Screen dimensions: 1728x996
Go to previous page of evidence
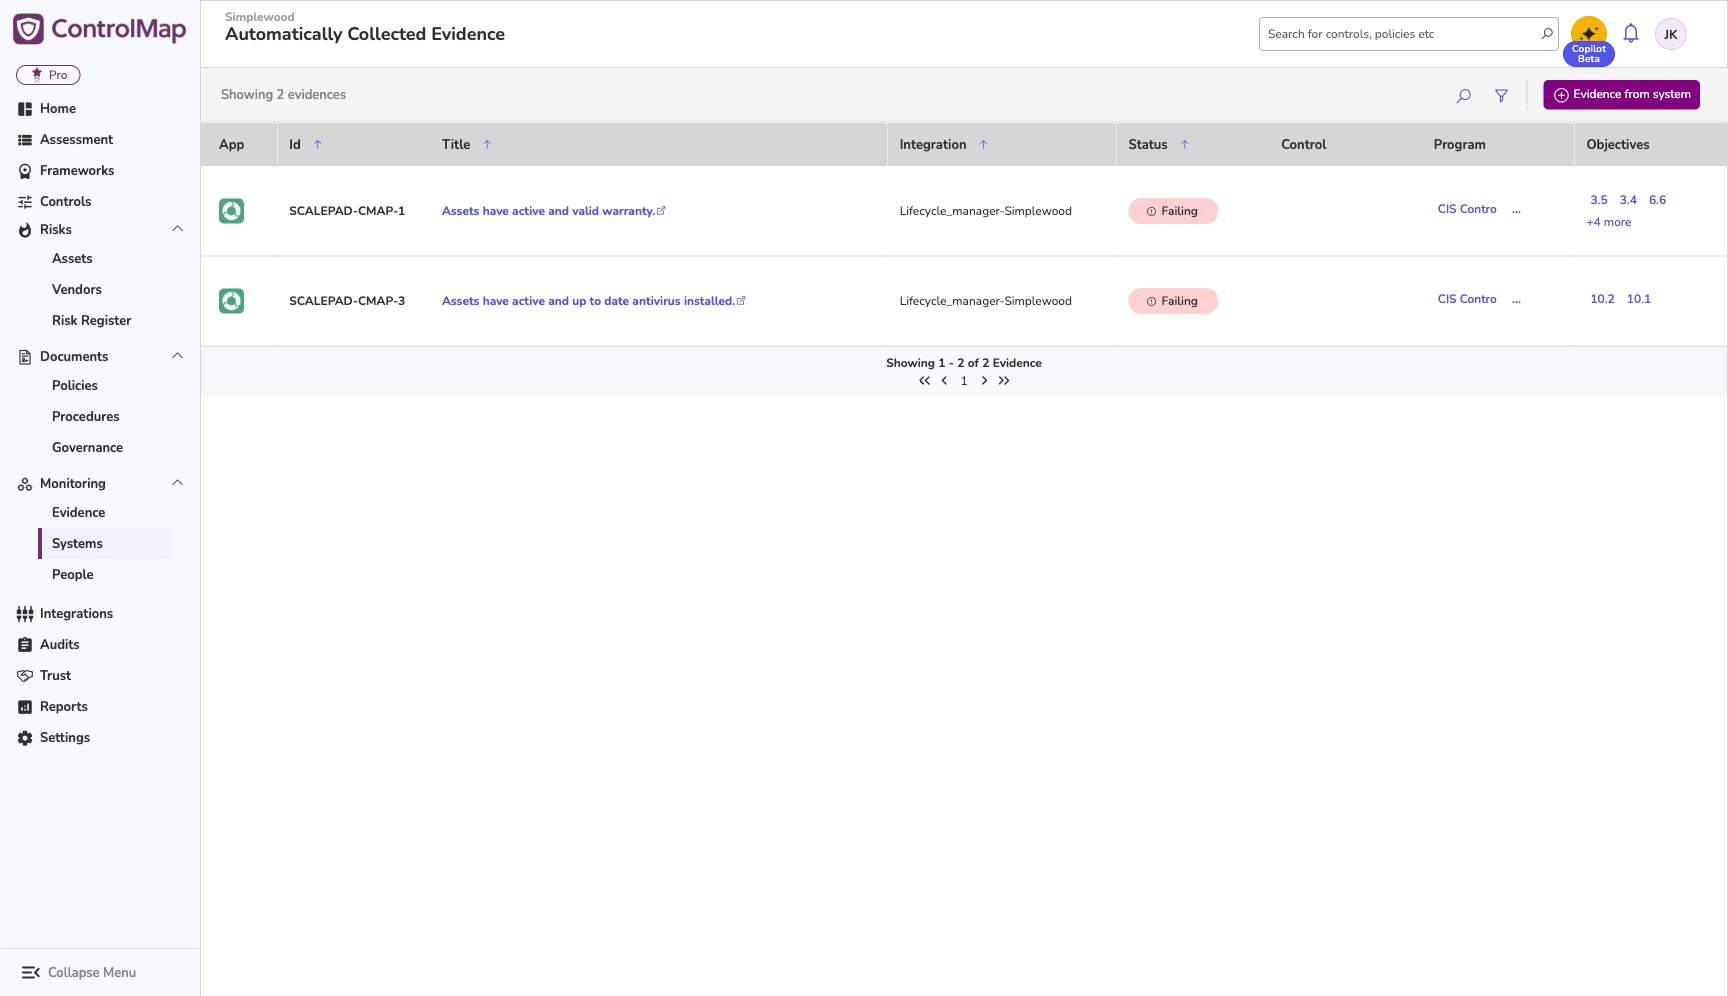(944, 381)
